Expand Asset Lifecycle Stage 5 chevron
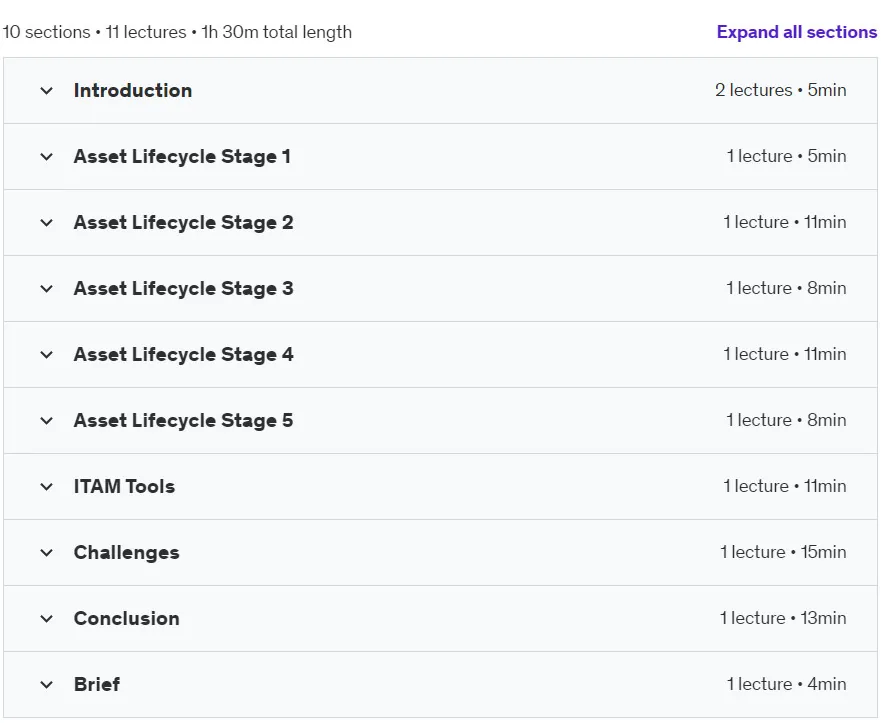This screenshot has width=881, height=723. tap(47, 421)
